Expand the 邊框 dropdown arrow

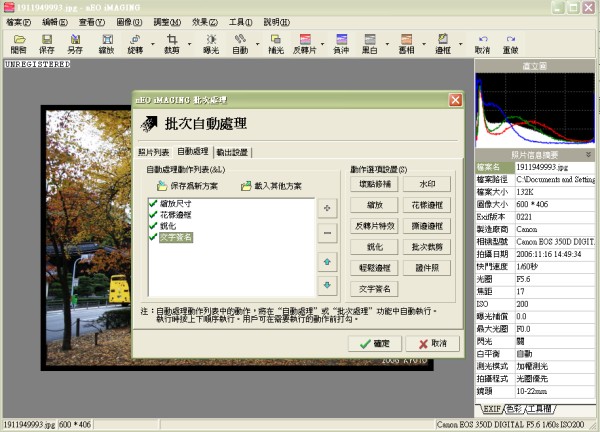461,44
